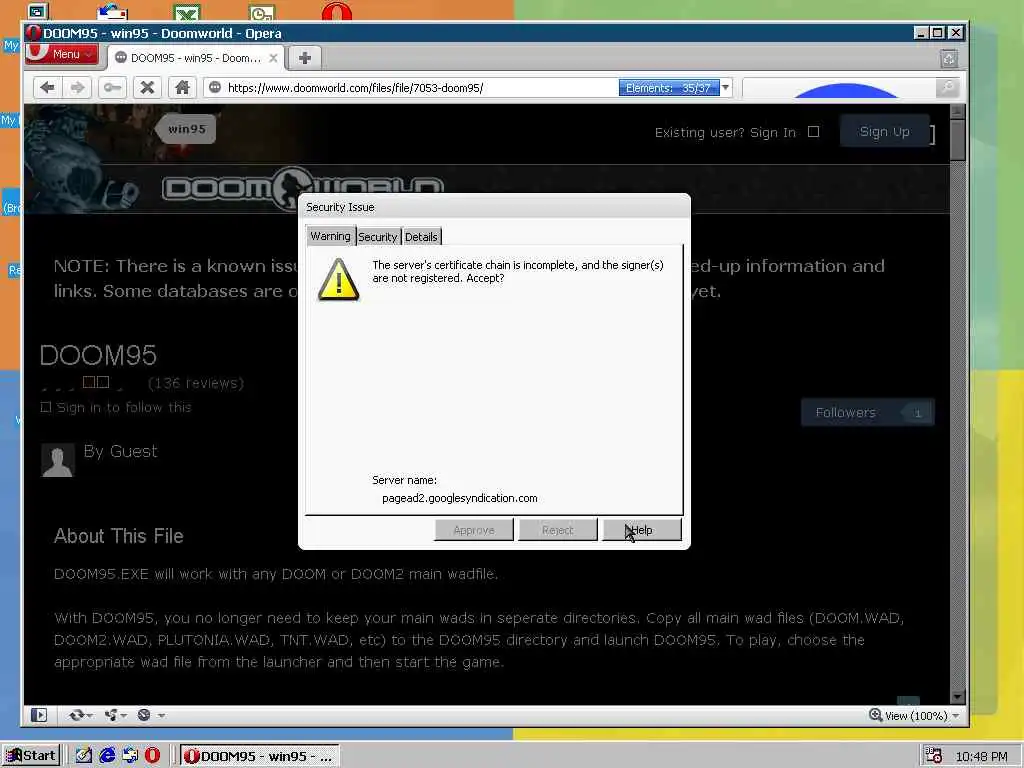Open the closed tabs trash icon
Viewport: 1024px width, 768px height.
pyautogui.click(x=949, y=59)
